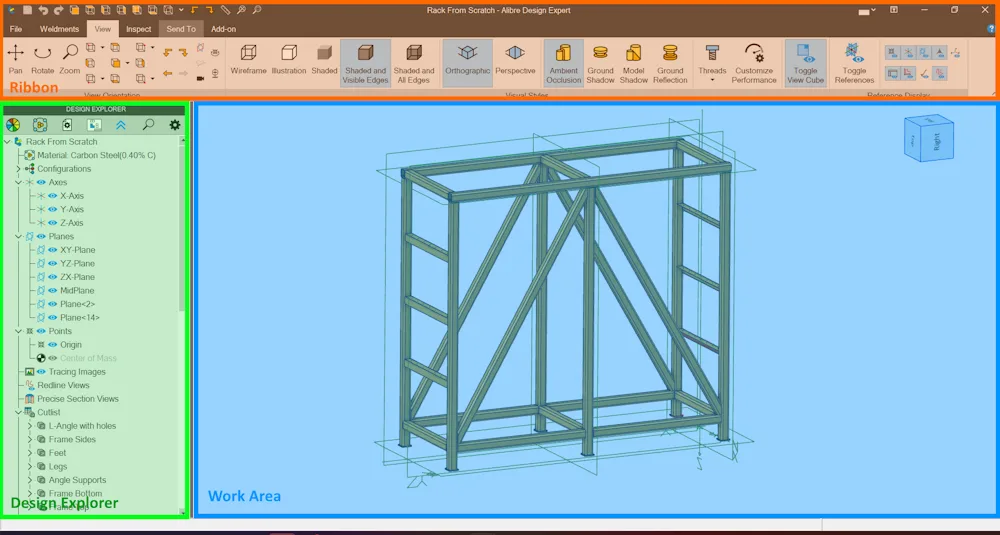
Task: Select the ZX-Plane tree item
Action: point(77,277)
